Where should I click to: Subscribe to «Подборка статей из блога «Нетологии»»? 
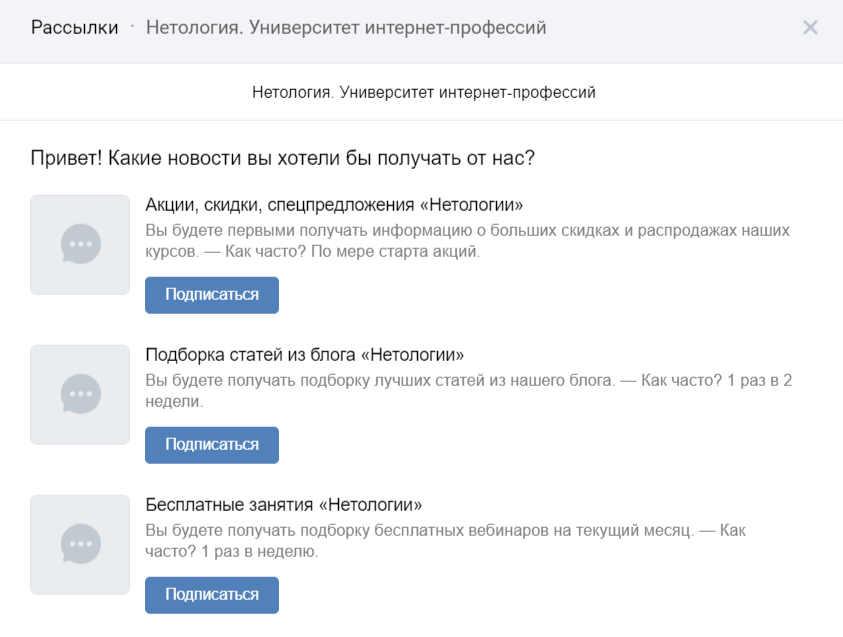[211, 445]
